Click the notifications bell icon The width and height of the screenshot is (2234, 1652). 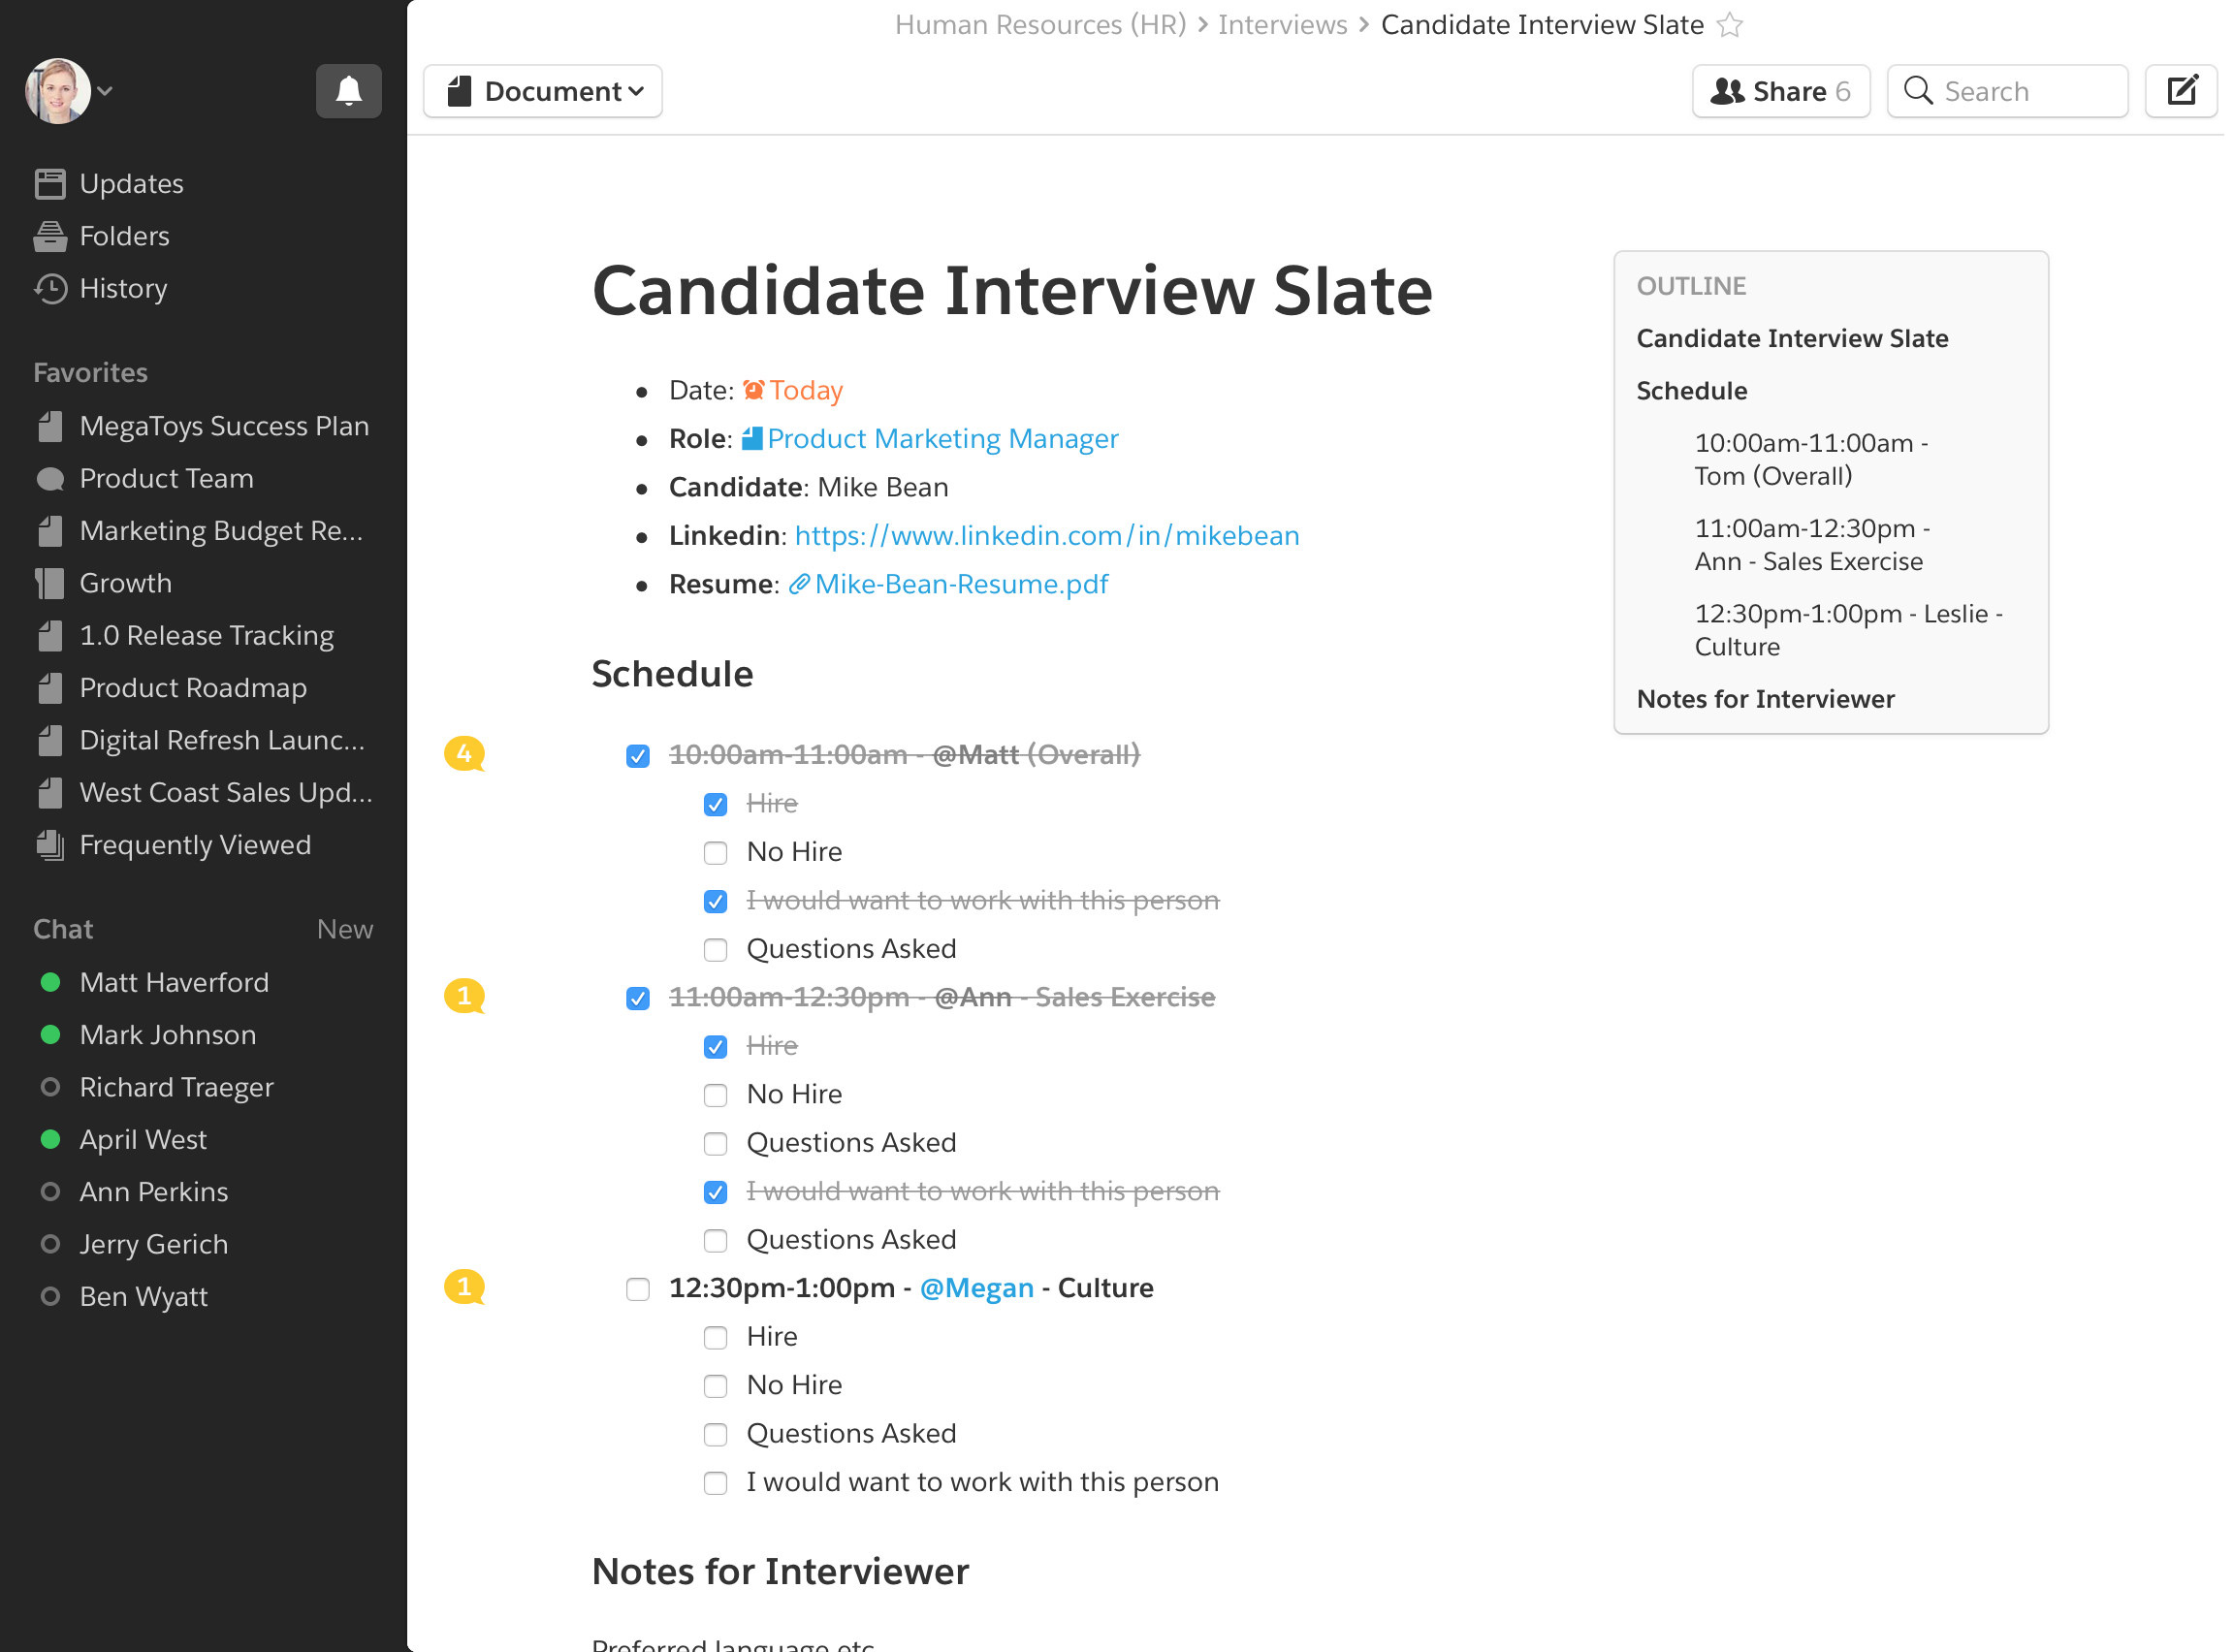pyautogui.click(x=348, y=91)
